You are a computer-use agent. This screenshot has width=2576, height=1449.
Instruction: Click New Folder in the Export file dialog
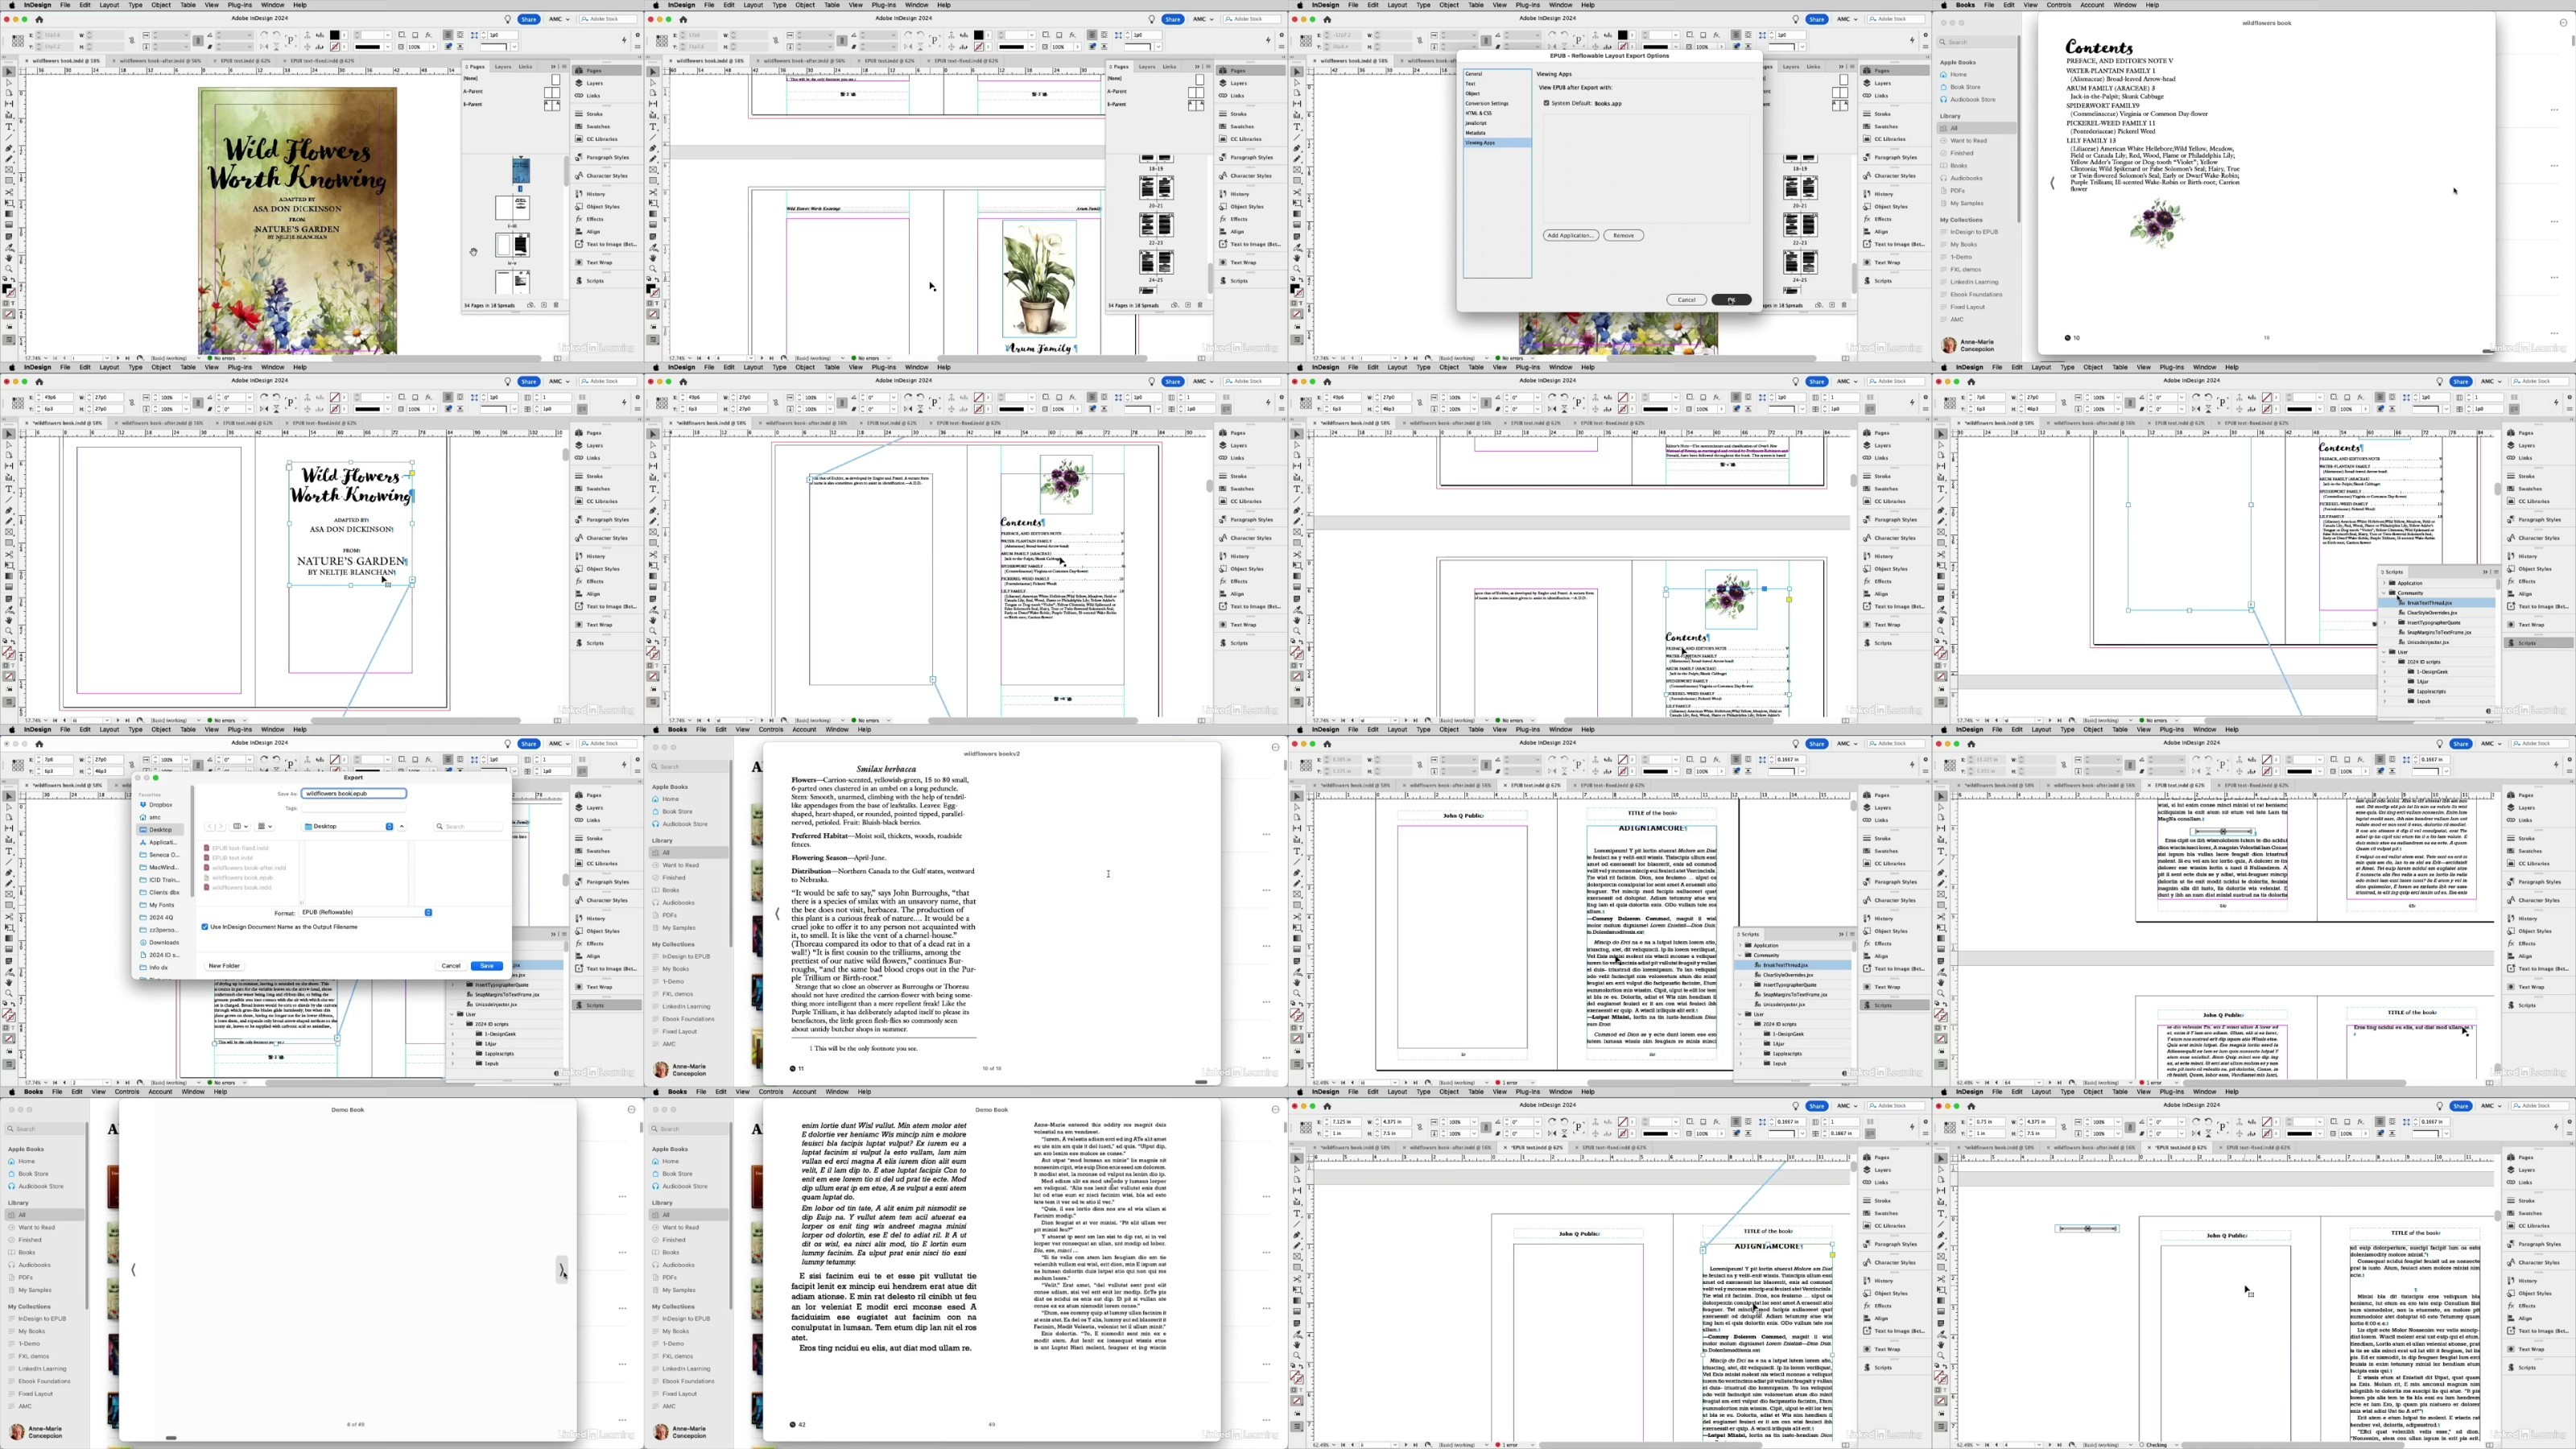pyautogui.click(x=224, y=966)
